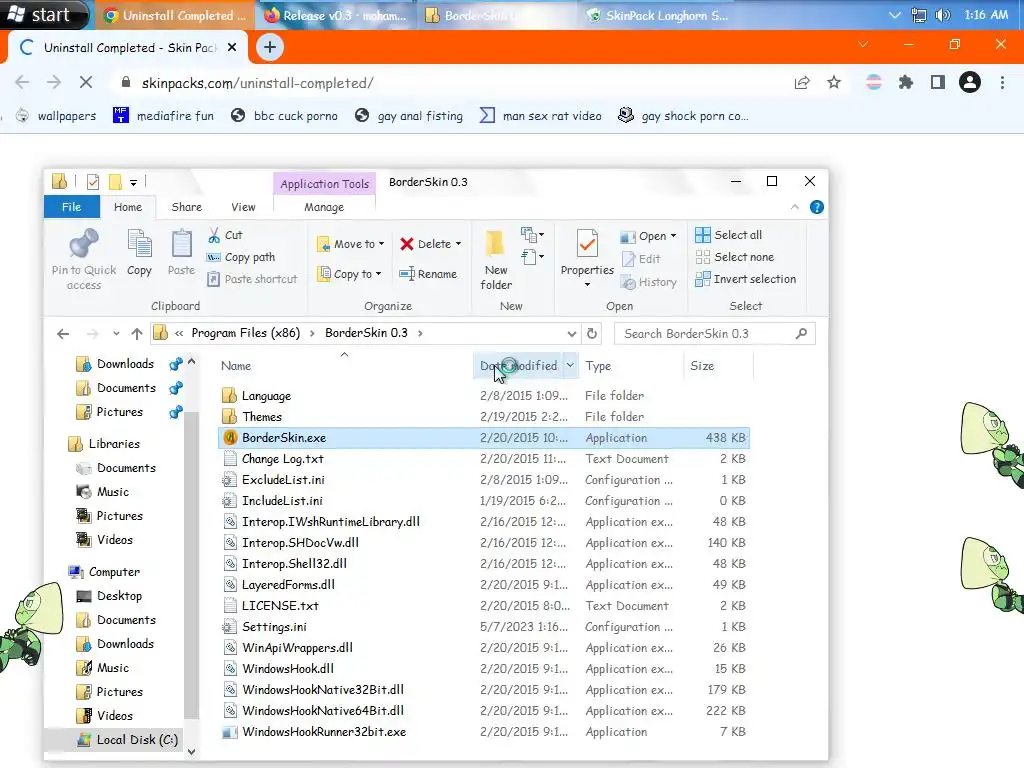Sort by Type column header
The width and height of the screenshot is (1024, 768).
(x=598, y=366)
